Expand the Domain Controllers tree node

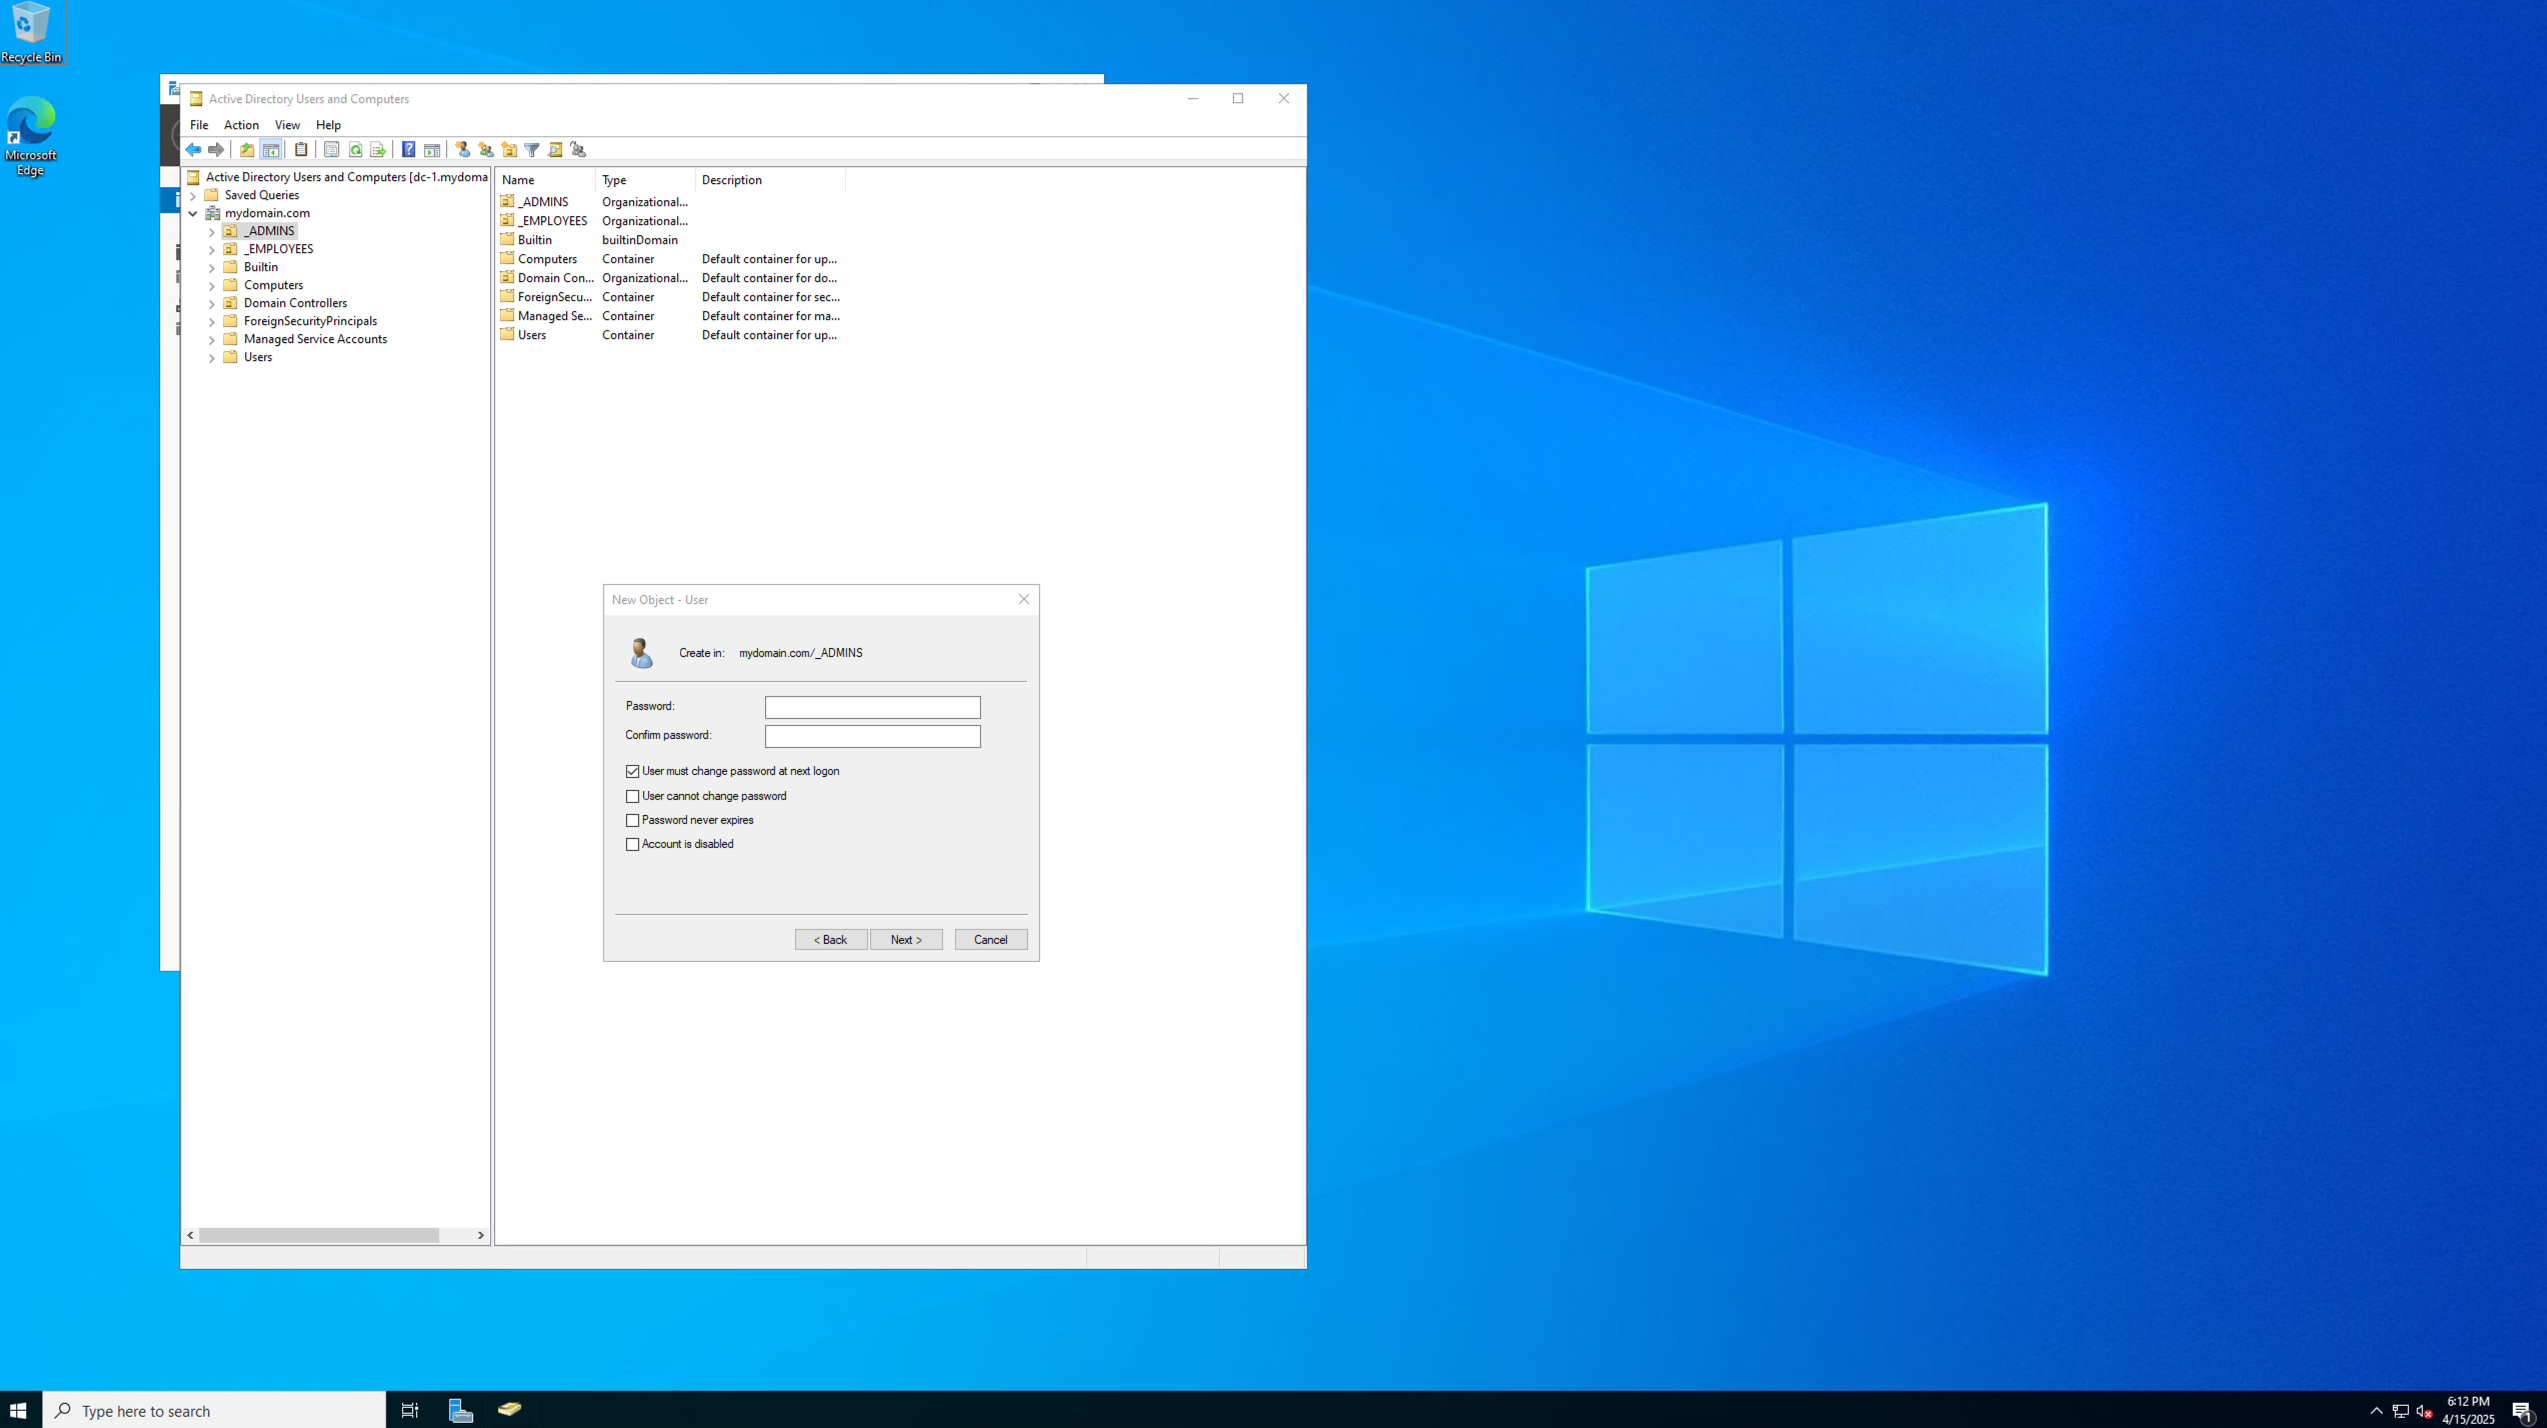pos(212,304)
